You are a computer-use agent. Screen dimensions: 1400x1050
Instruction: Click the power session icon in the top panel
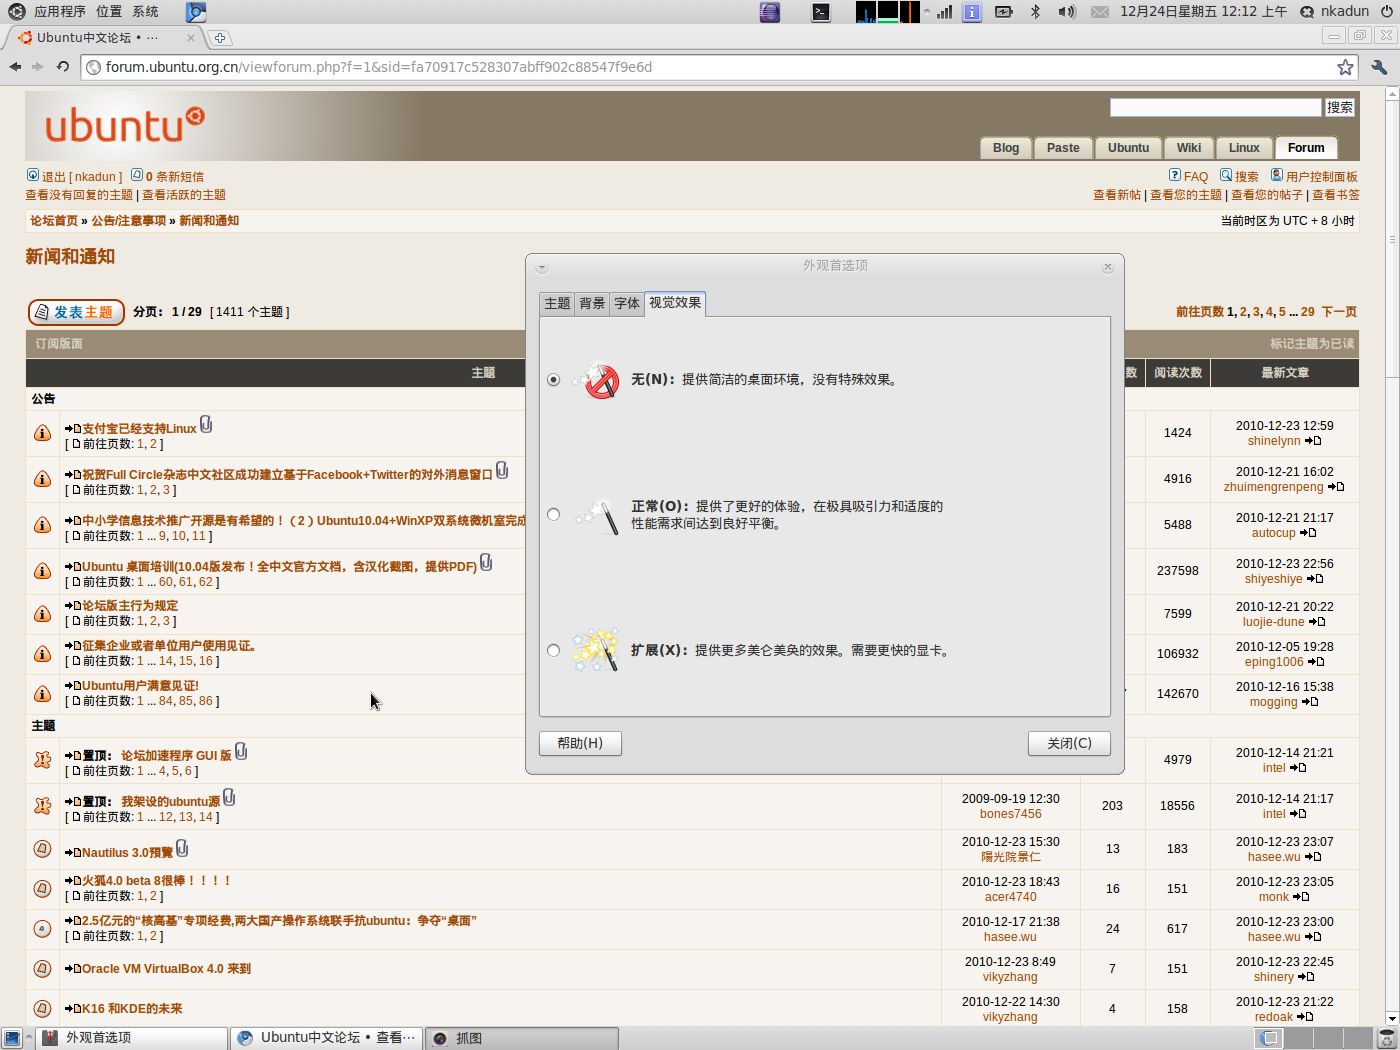point(1387,12)
